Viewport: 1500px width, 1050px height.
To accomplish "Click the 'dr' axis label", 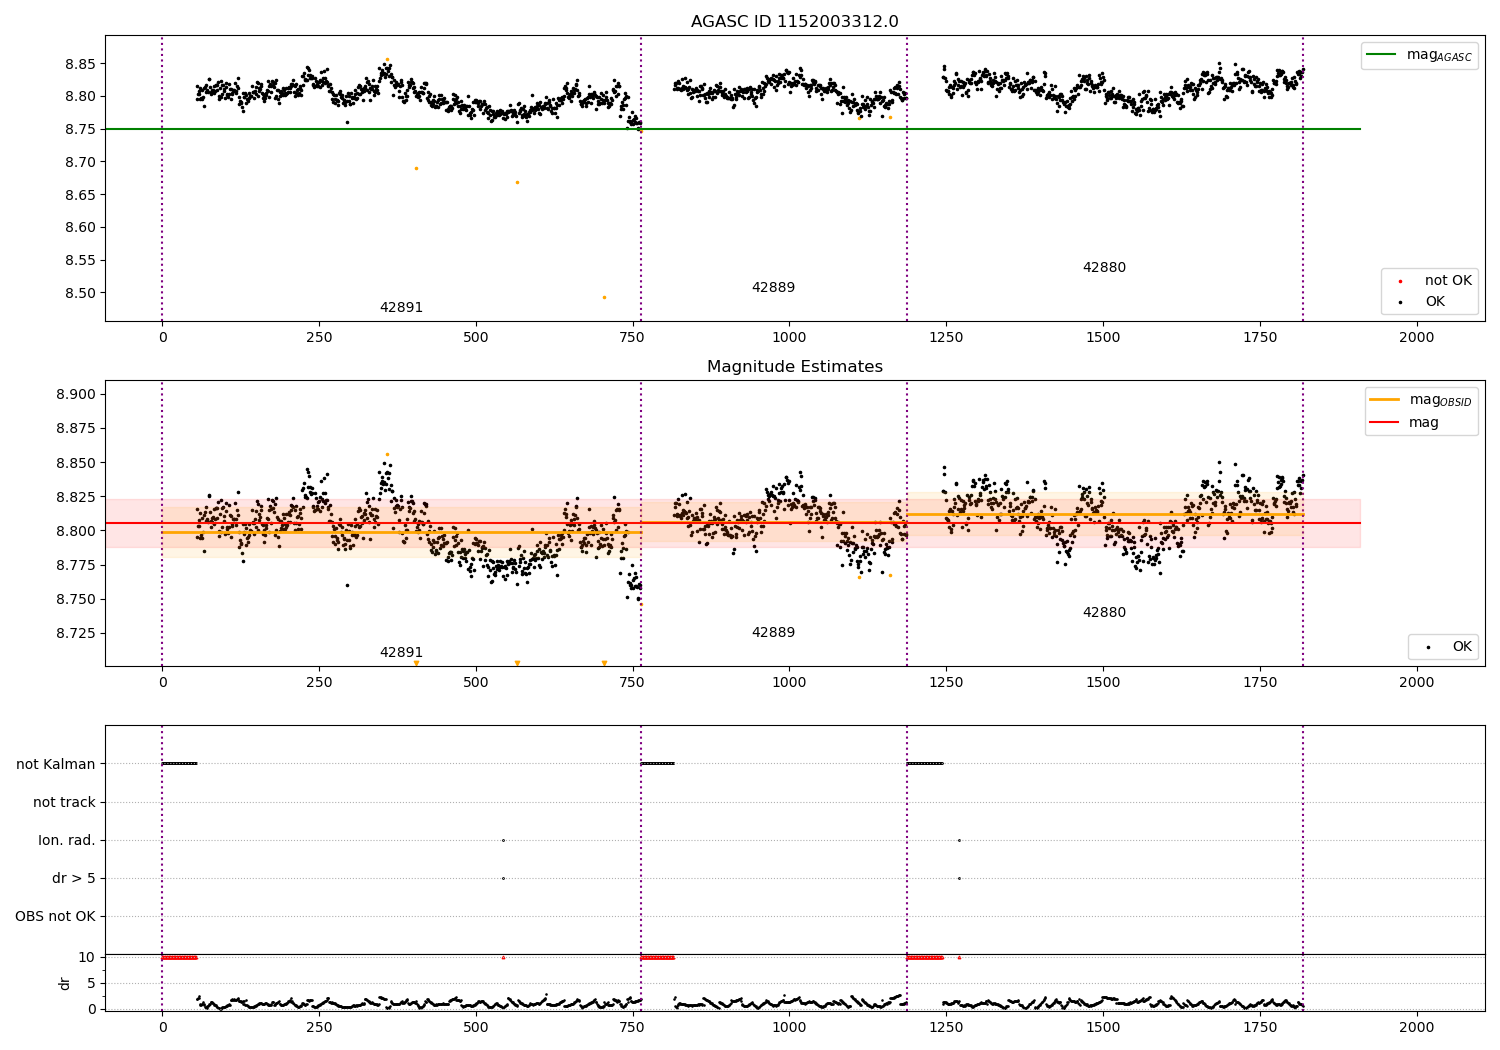I will click(64, 983).
